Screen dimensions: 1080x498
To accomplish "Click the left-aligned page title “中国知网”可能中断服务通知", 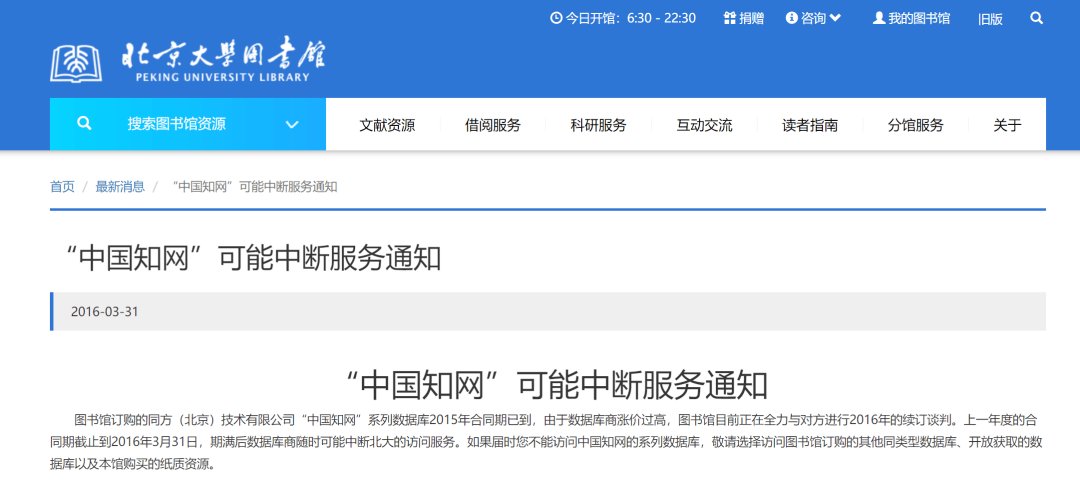I will pos(254,258).
